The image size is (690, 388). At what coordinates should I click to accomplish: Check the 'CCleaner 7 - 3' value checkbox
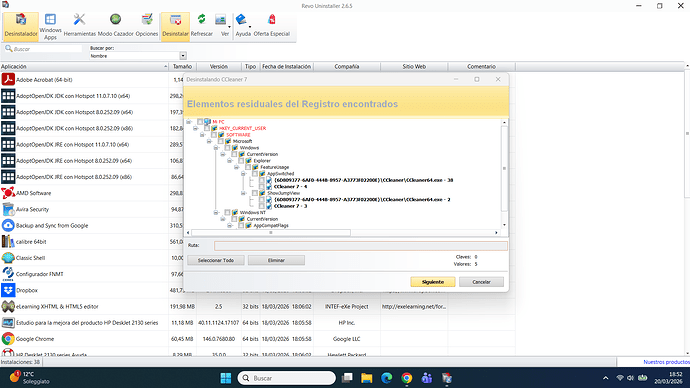262,206
